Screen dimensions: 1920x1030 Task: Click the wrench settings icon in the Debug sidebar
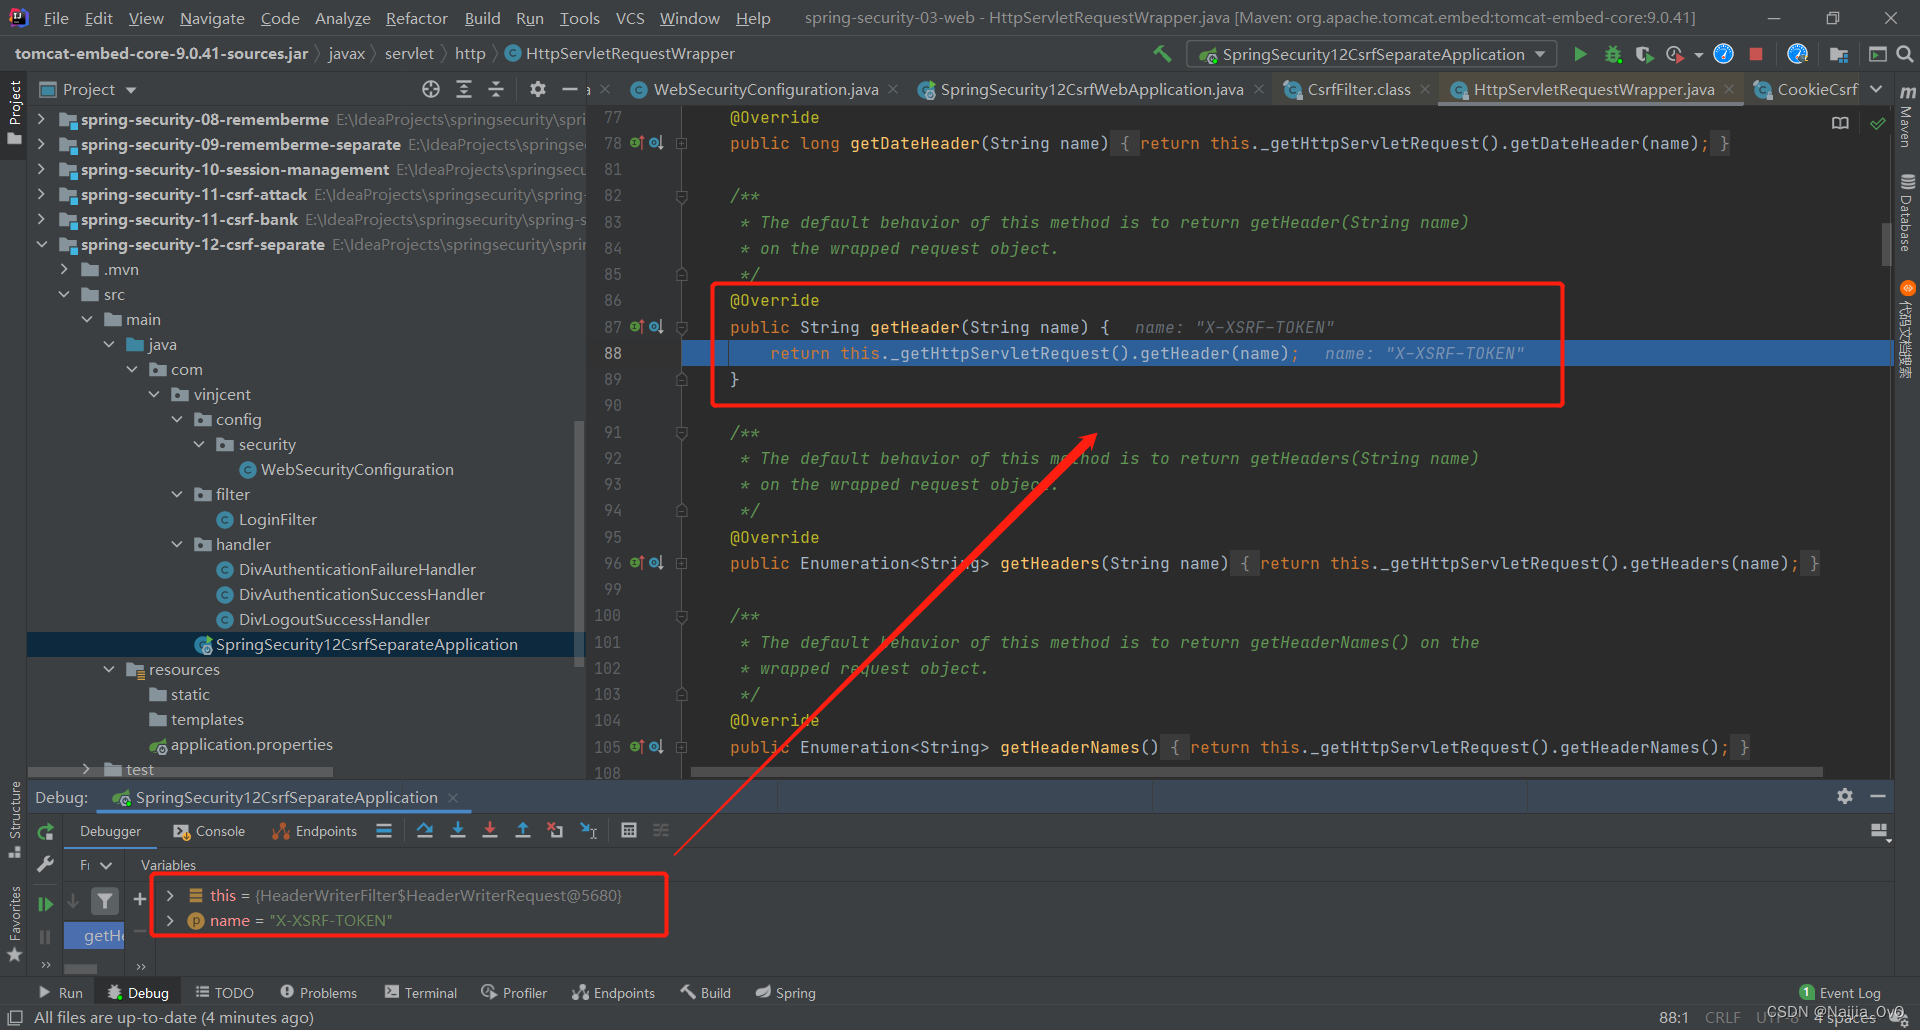[45, 864]
